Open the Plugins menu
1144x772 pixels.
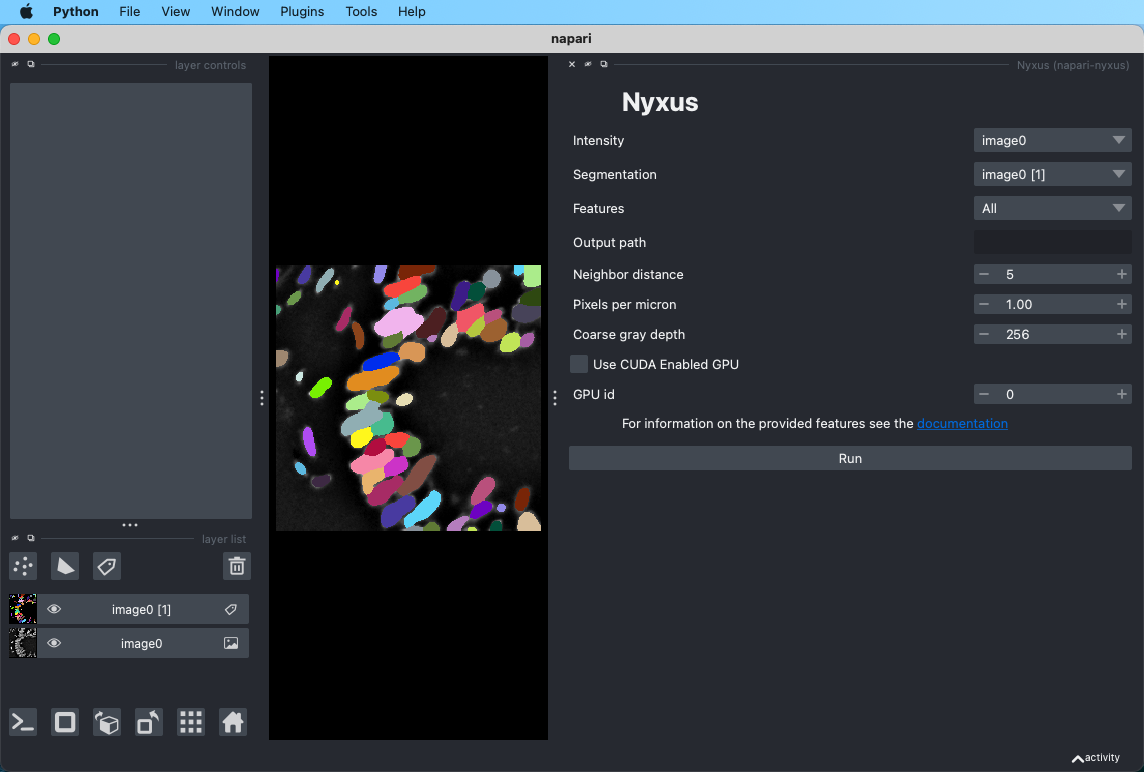pyautogui.click(x=302, y=12)
